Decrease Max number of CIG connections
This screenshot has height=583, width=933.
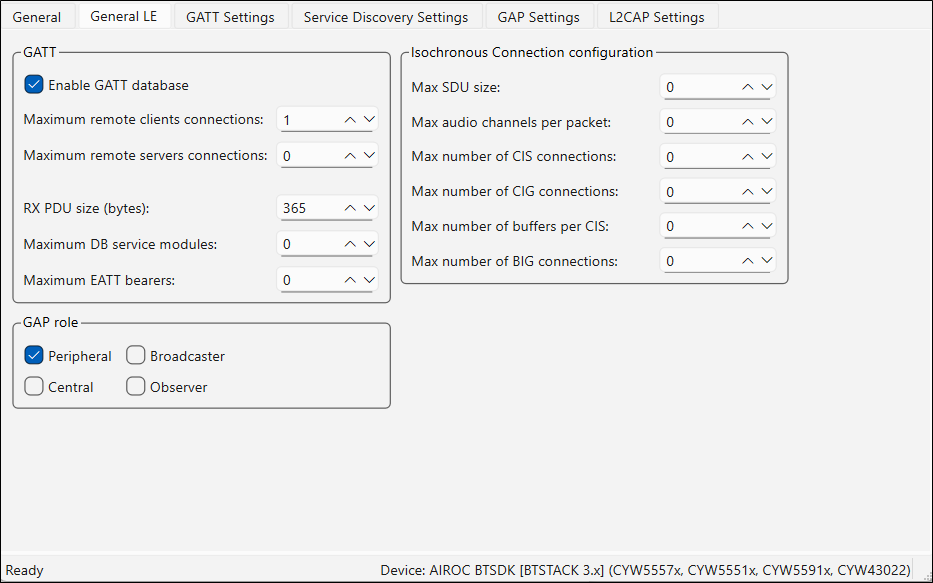pos(766,192)
